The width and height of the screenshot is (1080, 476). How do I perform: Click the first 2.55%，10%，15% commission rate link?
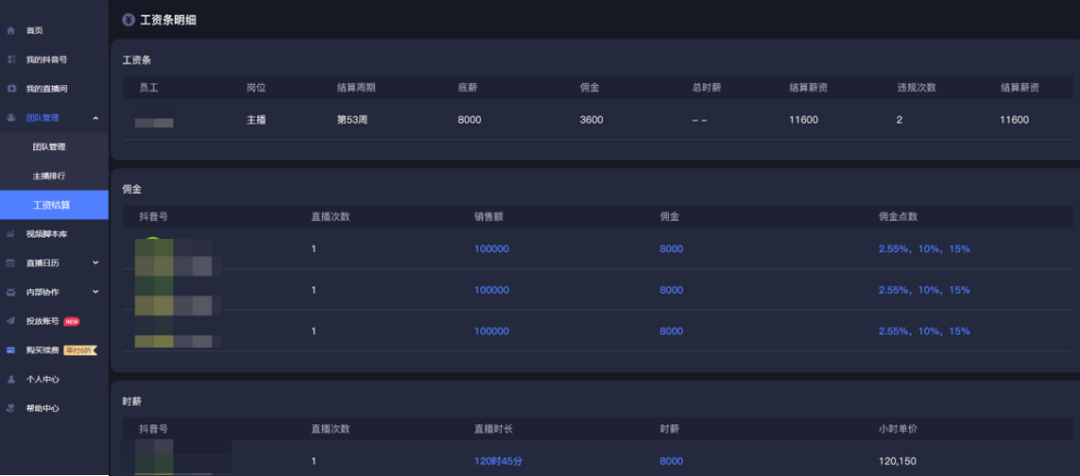pyautogui.click(x=924, y=249)
